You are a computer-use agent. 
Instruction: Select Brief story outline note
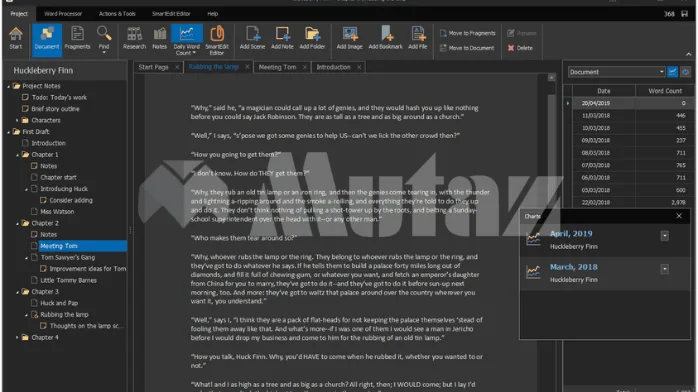pos(55,109)
